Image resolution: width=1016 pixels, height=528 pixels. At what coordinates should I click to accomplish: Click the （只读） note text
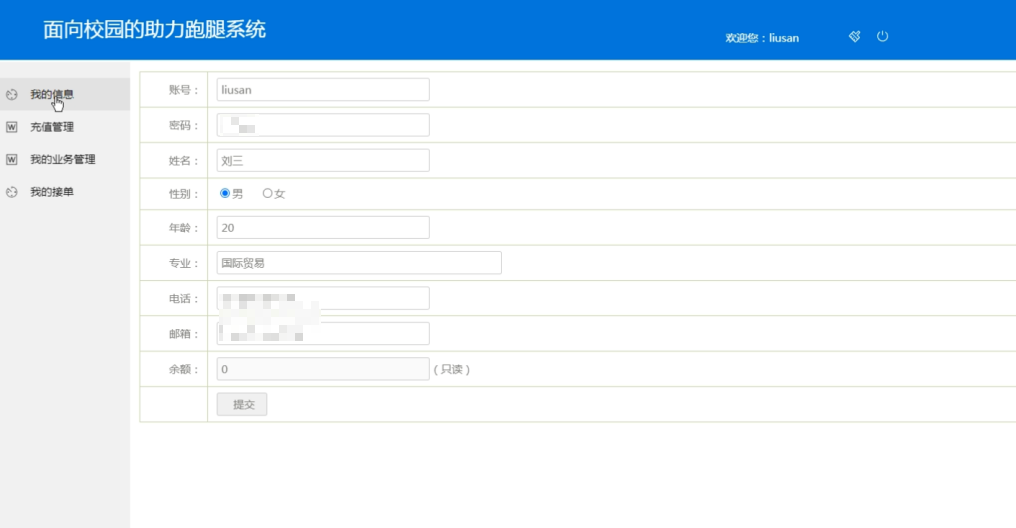452,369
